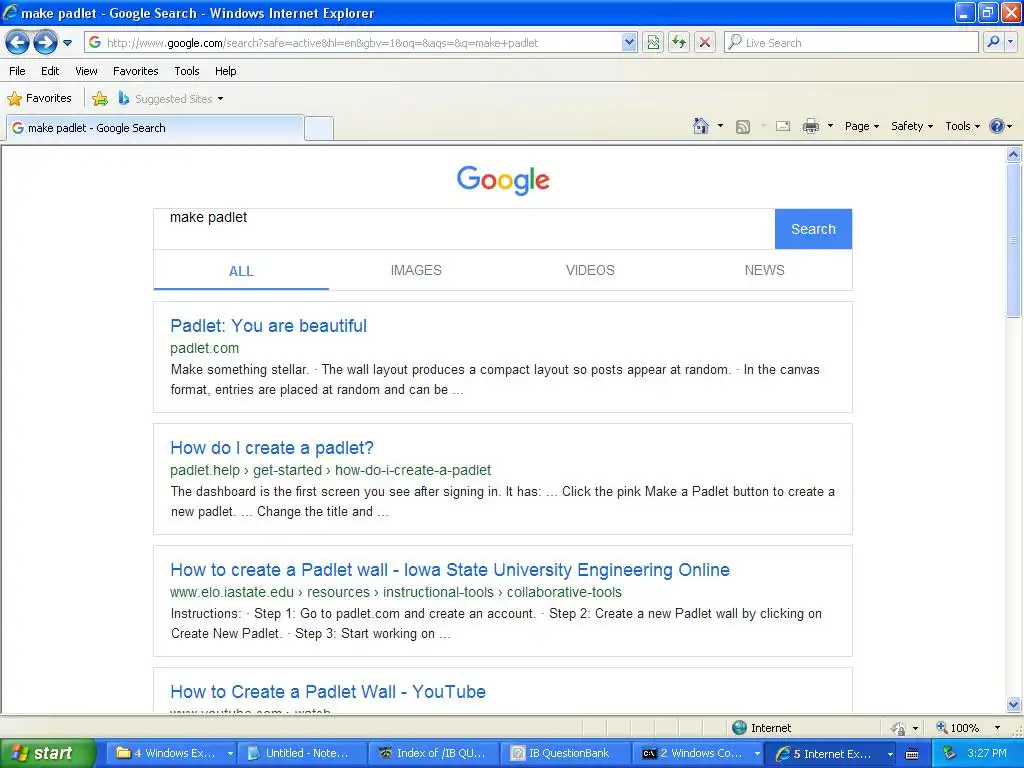Open How to Create a Padlet Wall - YouTube
Image resolution: width=1024 pixels, height=768 pixels.
pos(328,692)
